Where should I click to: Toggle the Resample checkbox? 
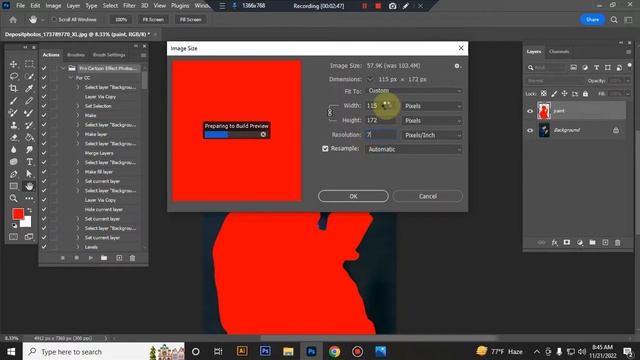[325, 149]
